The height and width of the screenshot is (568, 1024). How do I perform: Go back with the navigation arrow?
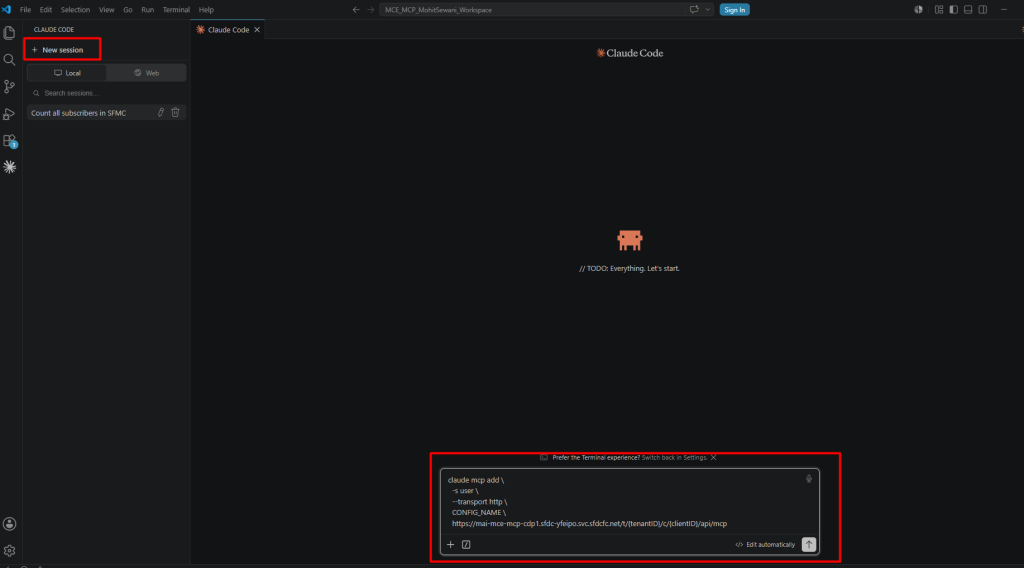pos(356,10)
